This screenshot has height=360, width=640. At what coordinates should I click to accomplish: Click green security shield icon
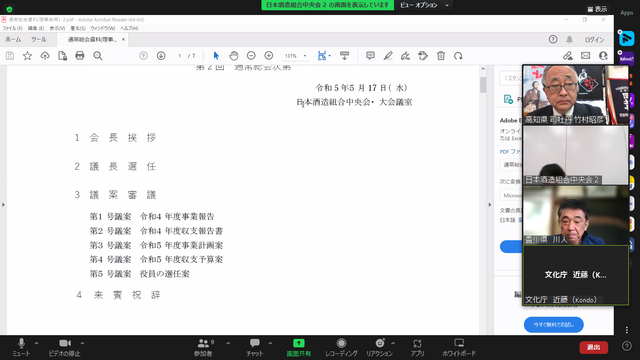tap(9, 9)
